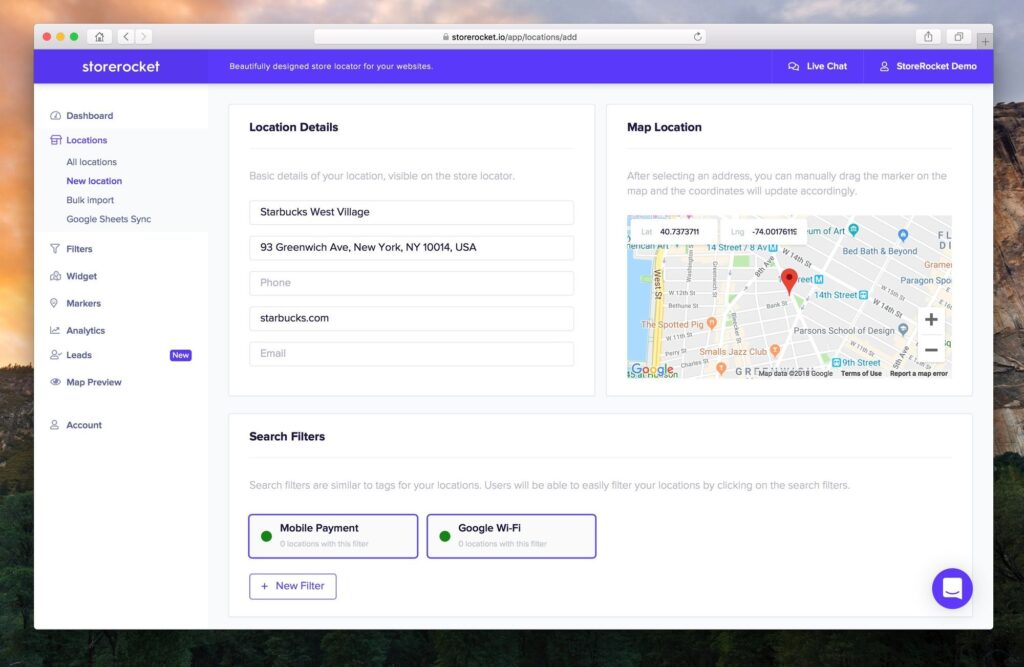Click the Dashboard icon in sidebar

[55, 116]
